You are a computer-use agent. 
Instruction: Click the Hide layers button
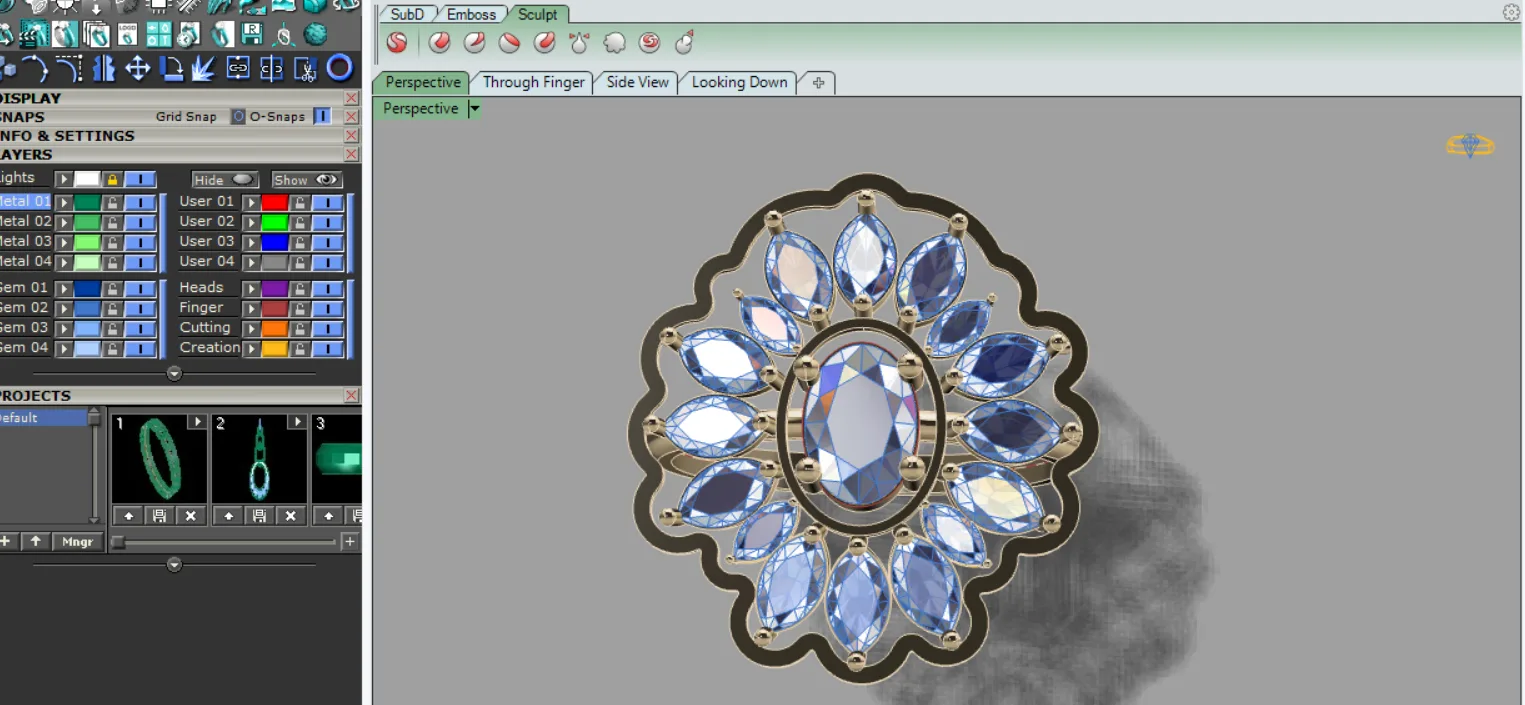pyautogui.click(x=225, y=180)
